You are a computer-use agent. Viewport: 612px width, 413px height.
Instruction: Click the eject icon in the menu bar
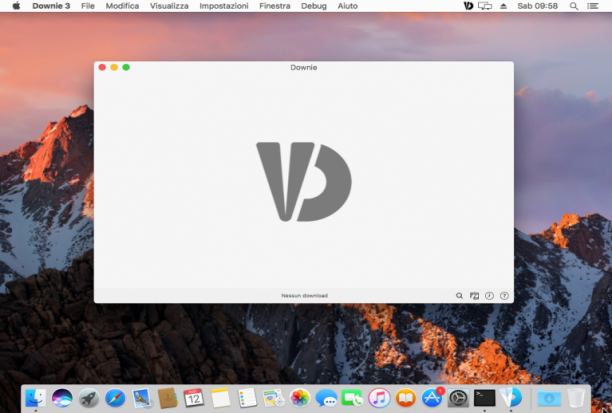[x=503, y=6]
